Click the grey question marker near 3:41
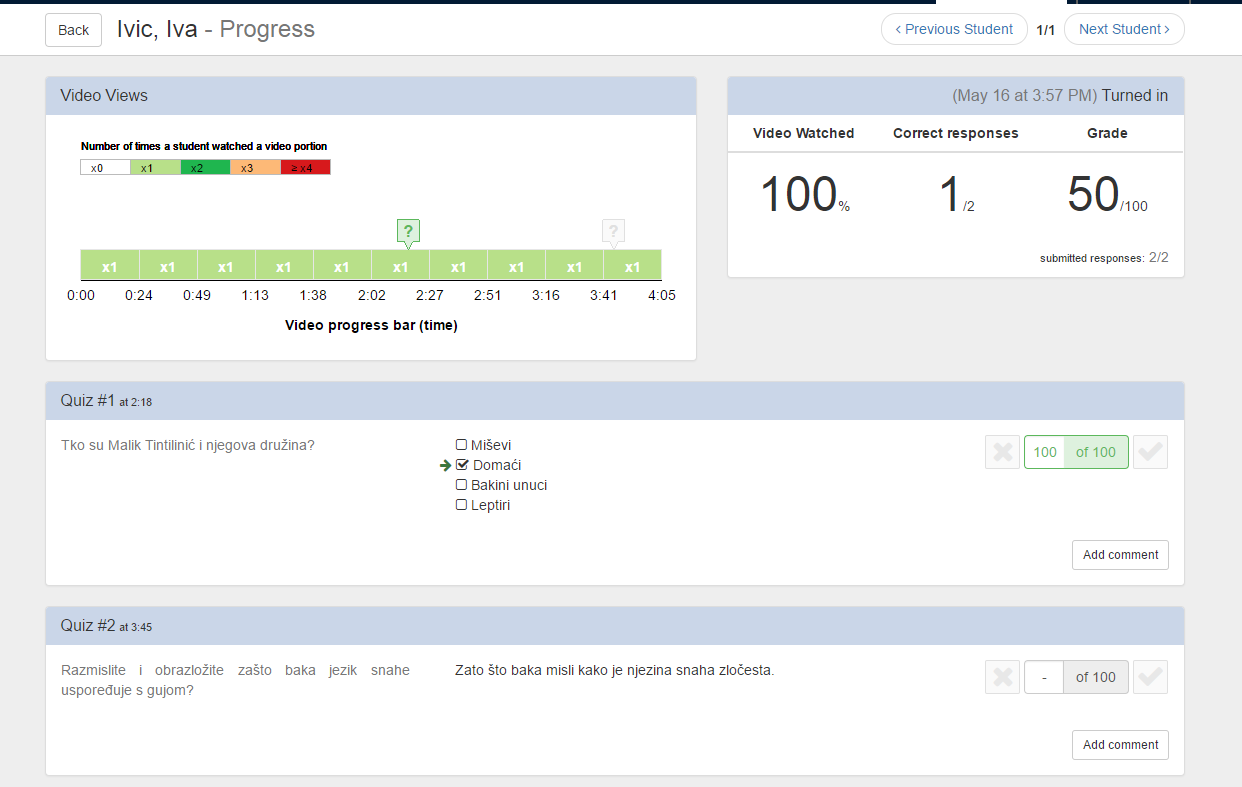Viewport: 1242px width, 787px height. (614, 231)
